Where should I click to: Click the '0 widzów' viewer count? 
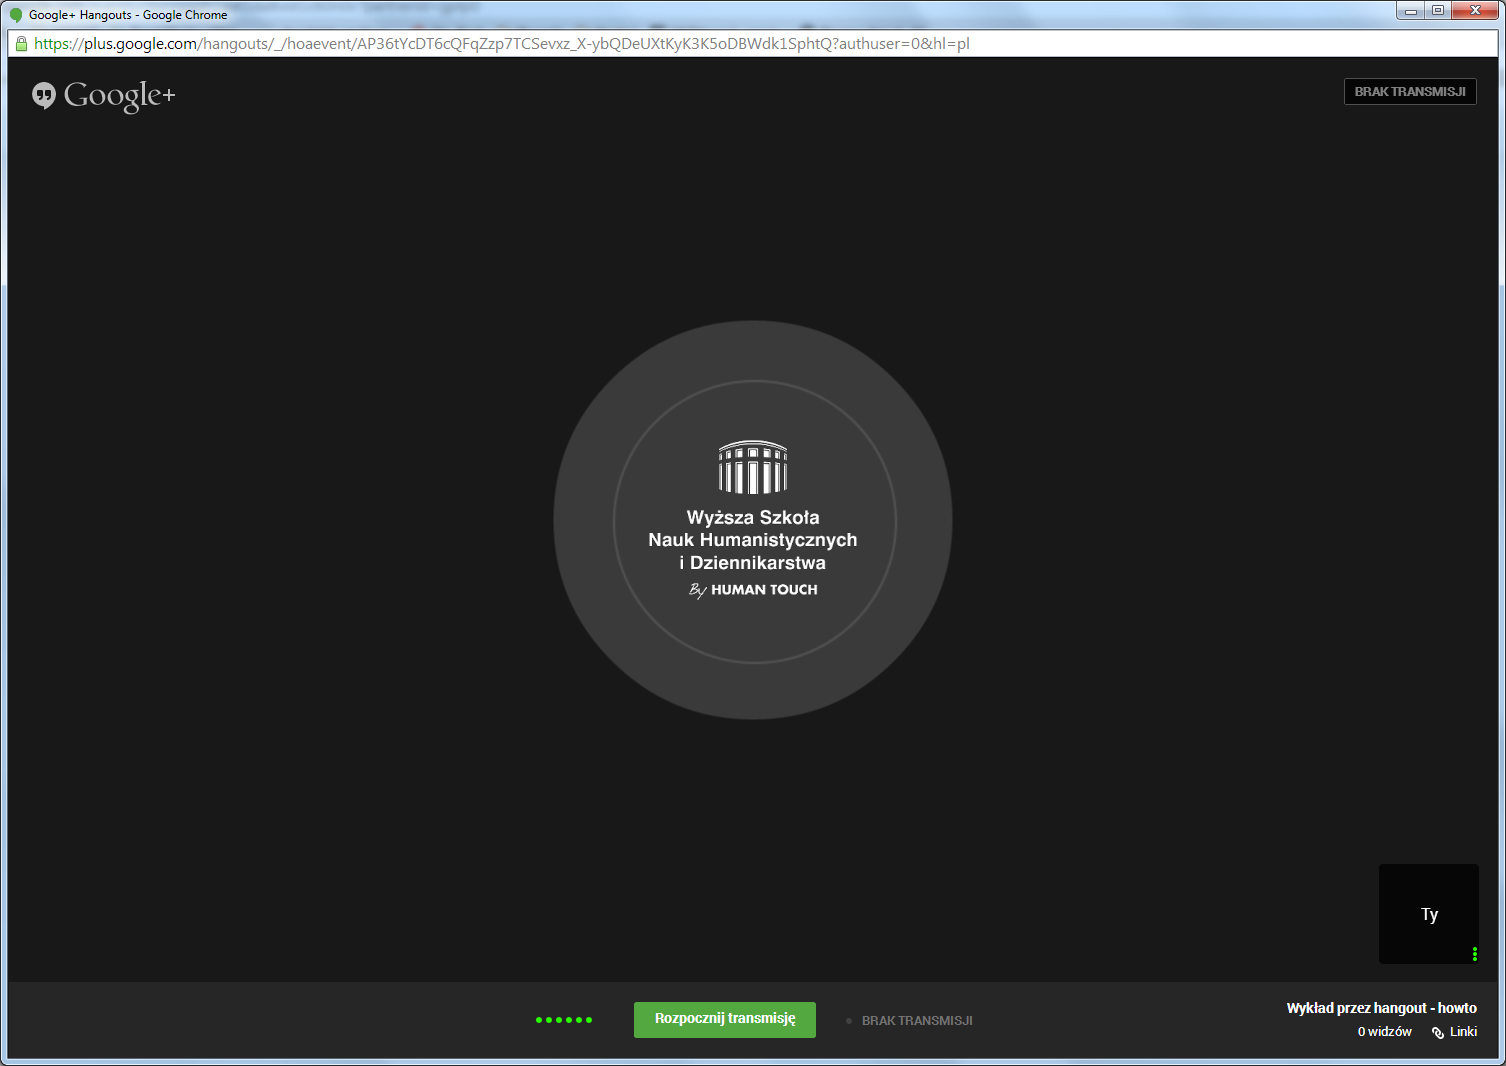pos(1384,1032)
